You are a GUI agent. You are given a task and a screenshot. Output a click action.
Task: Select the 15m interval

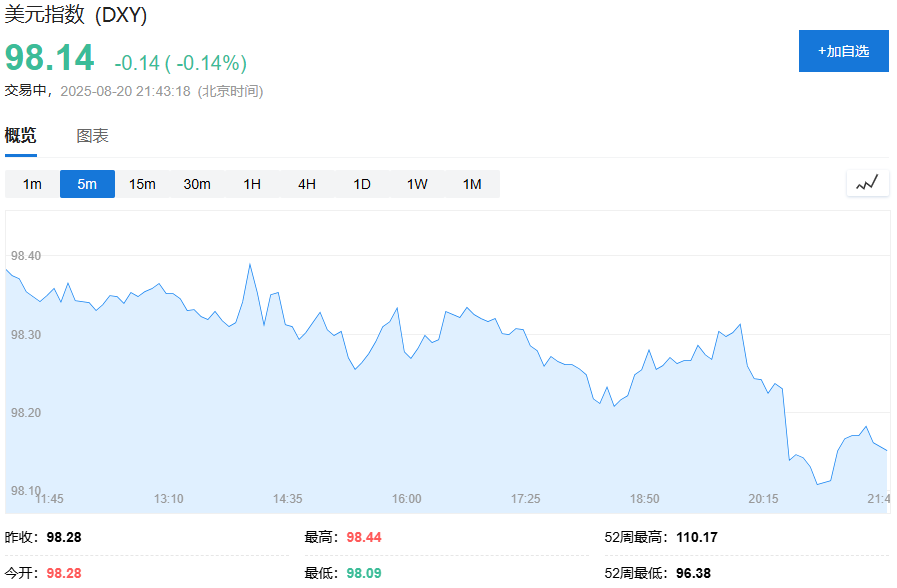(142, 184)
